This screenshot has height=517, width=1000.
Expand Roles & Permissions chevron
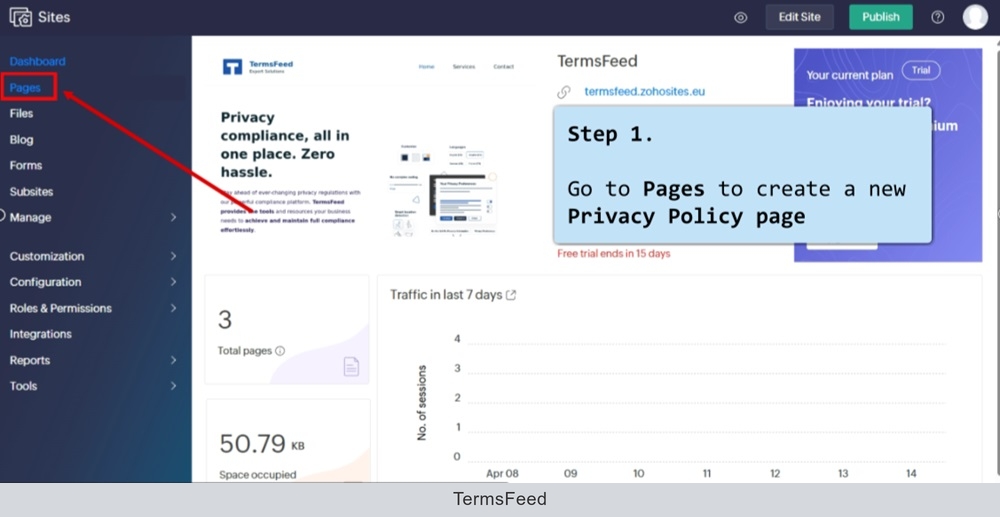pyautogui.click(x=173, y=308)
